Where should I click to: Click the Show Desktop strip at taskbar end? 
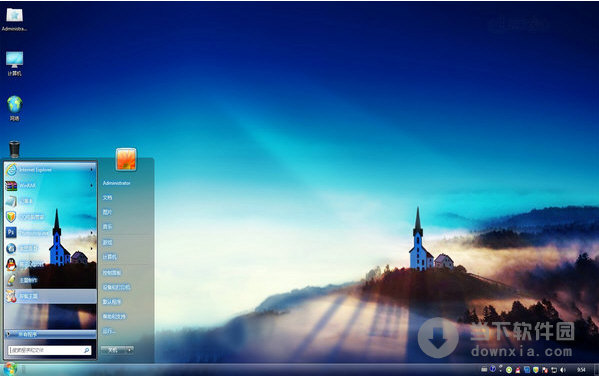coord(596,370)
